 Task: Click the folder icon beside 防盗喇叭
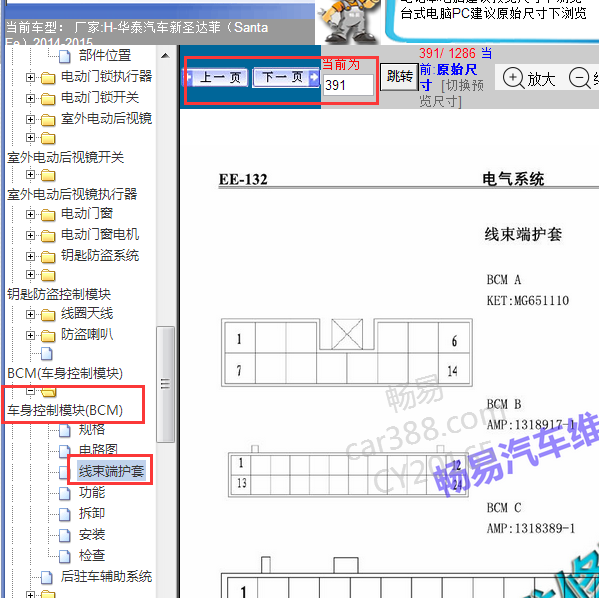coord(48,336)
